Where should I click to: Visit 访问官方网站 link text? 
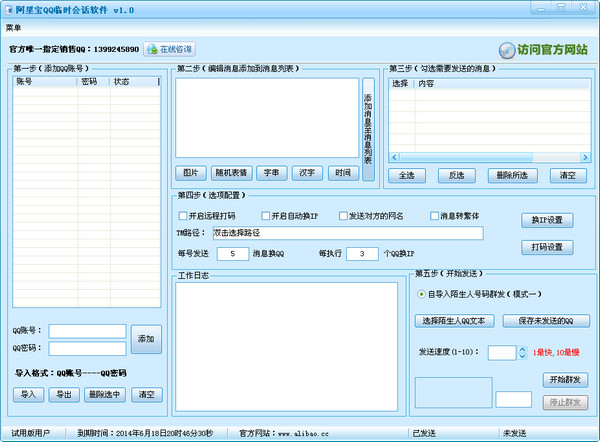click(552, 50)
